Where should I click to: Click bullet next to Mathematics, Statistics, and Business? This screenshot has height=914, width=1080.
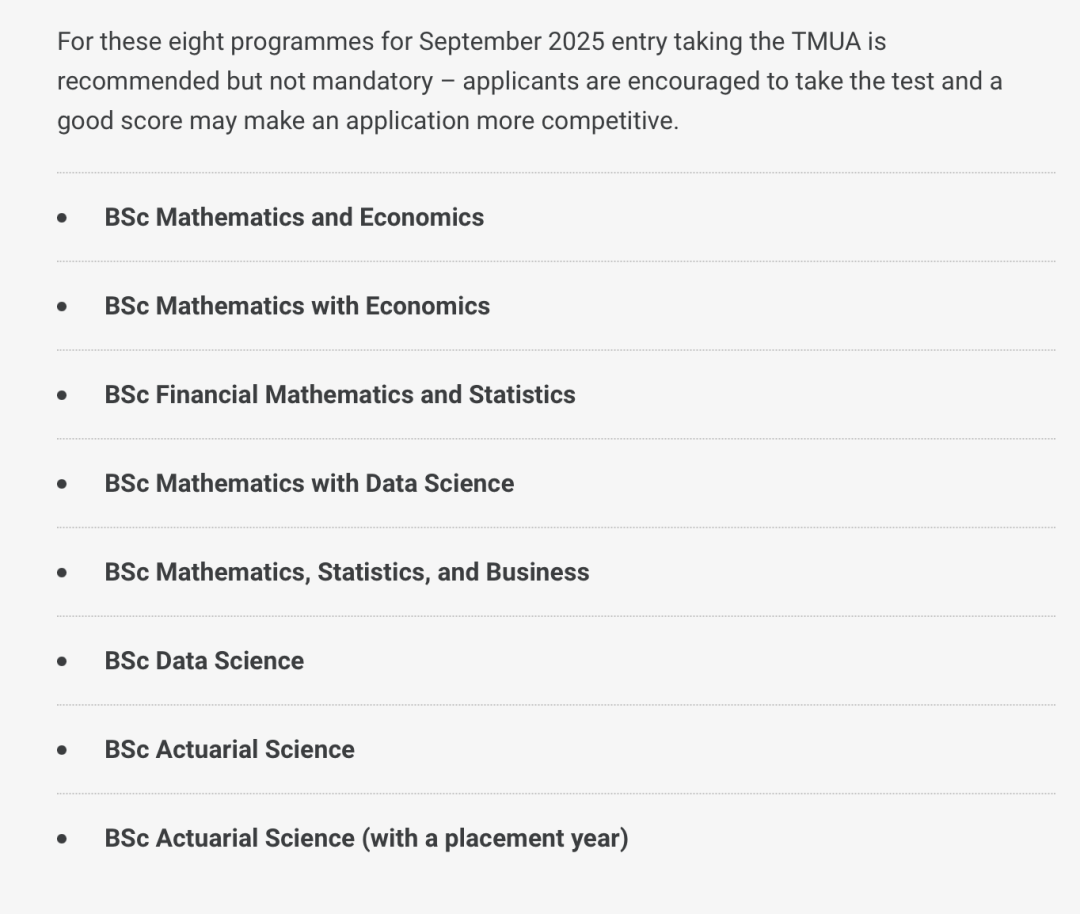click(63, 573)
